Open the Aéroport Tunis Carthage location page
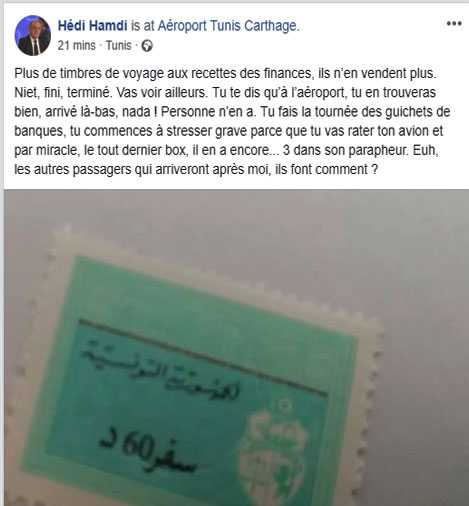Screen dimensions: 469x506 228,26
